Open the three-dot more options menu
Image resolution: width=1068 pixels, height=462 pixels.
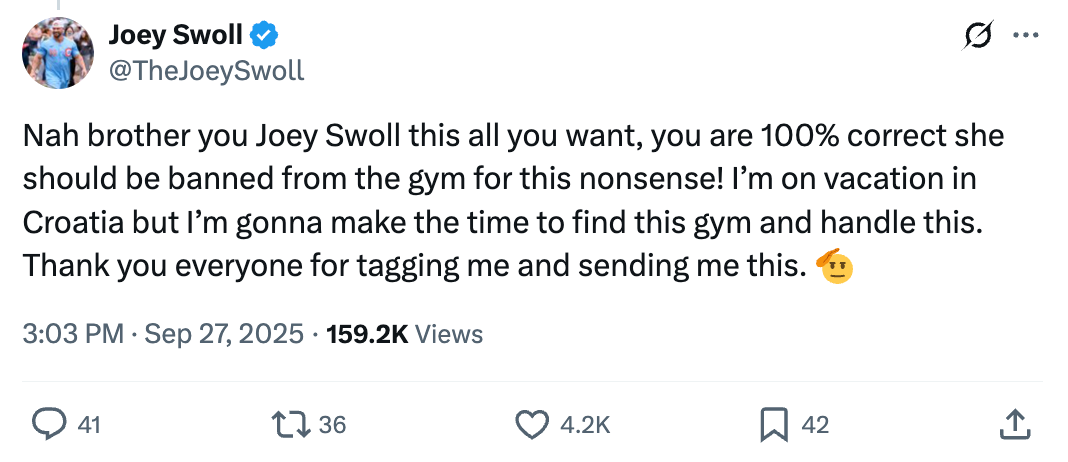click(1026, 35)
